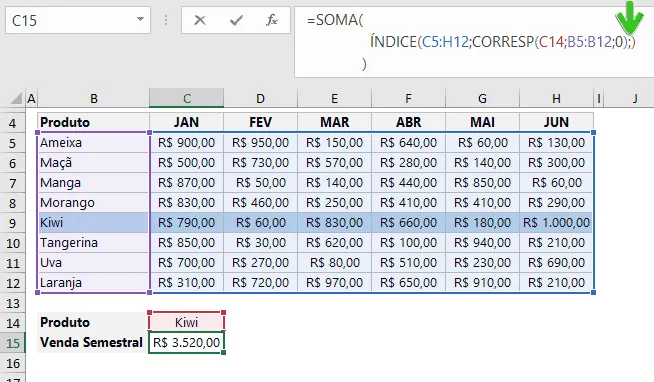
Task: Click the JUN column heading cell
Action: click(556, 122)
